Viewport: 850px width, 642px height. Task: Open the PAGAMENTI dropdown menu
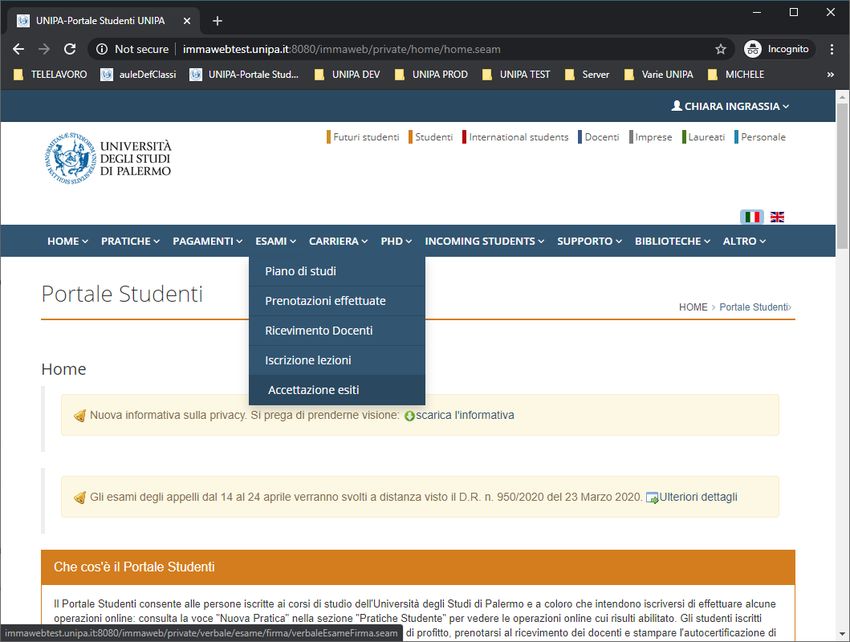(207, 241)
